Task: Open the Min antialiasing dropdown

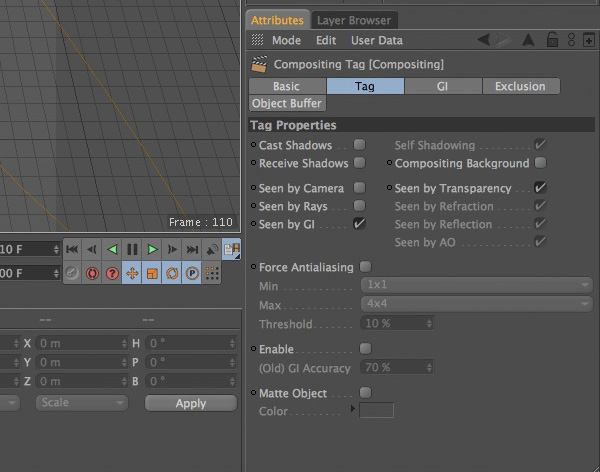Action: (476, 285)
